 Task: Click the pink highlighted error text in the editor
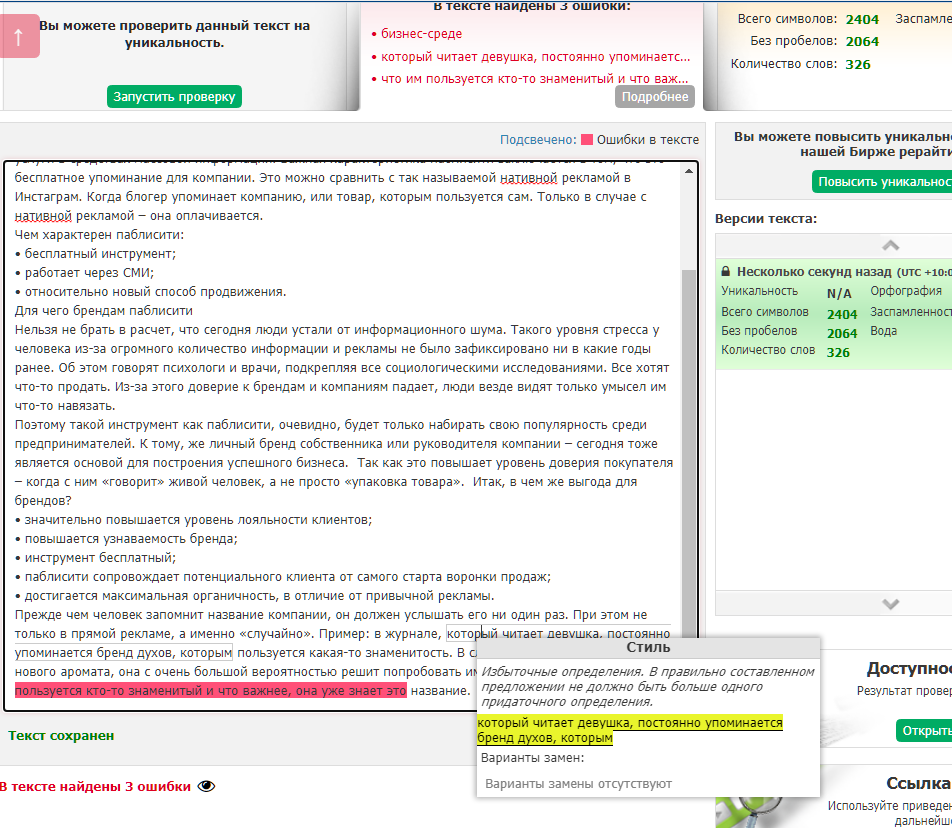click(210, 690)
